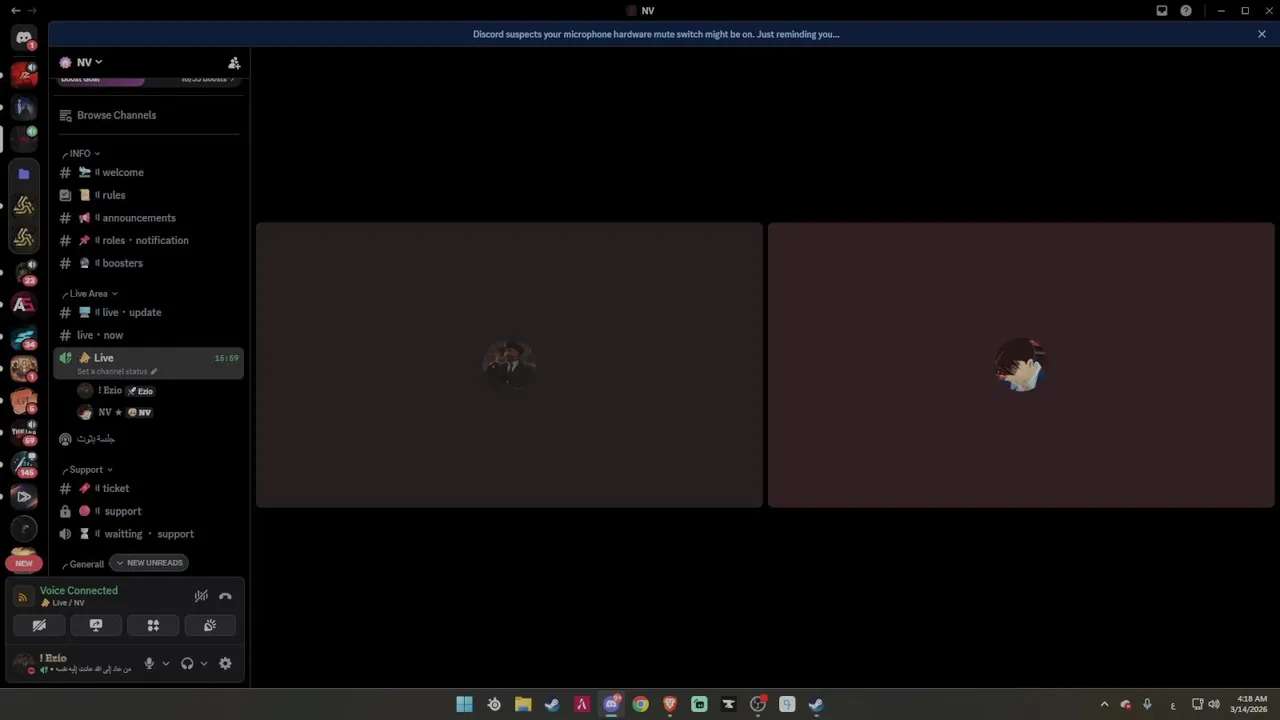Collapse the INFO category
The height and width of the screenshot is (720, 1280).
coord(81,154)
